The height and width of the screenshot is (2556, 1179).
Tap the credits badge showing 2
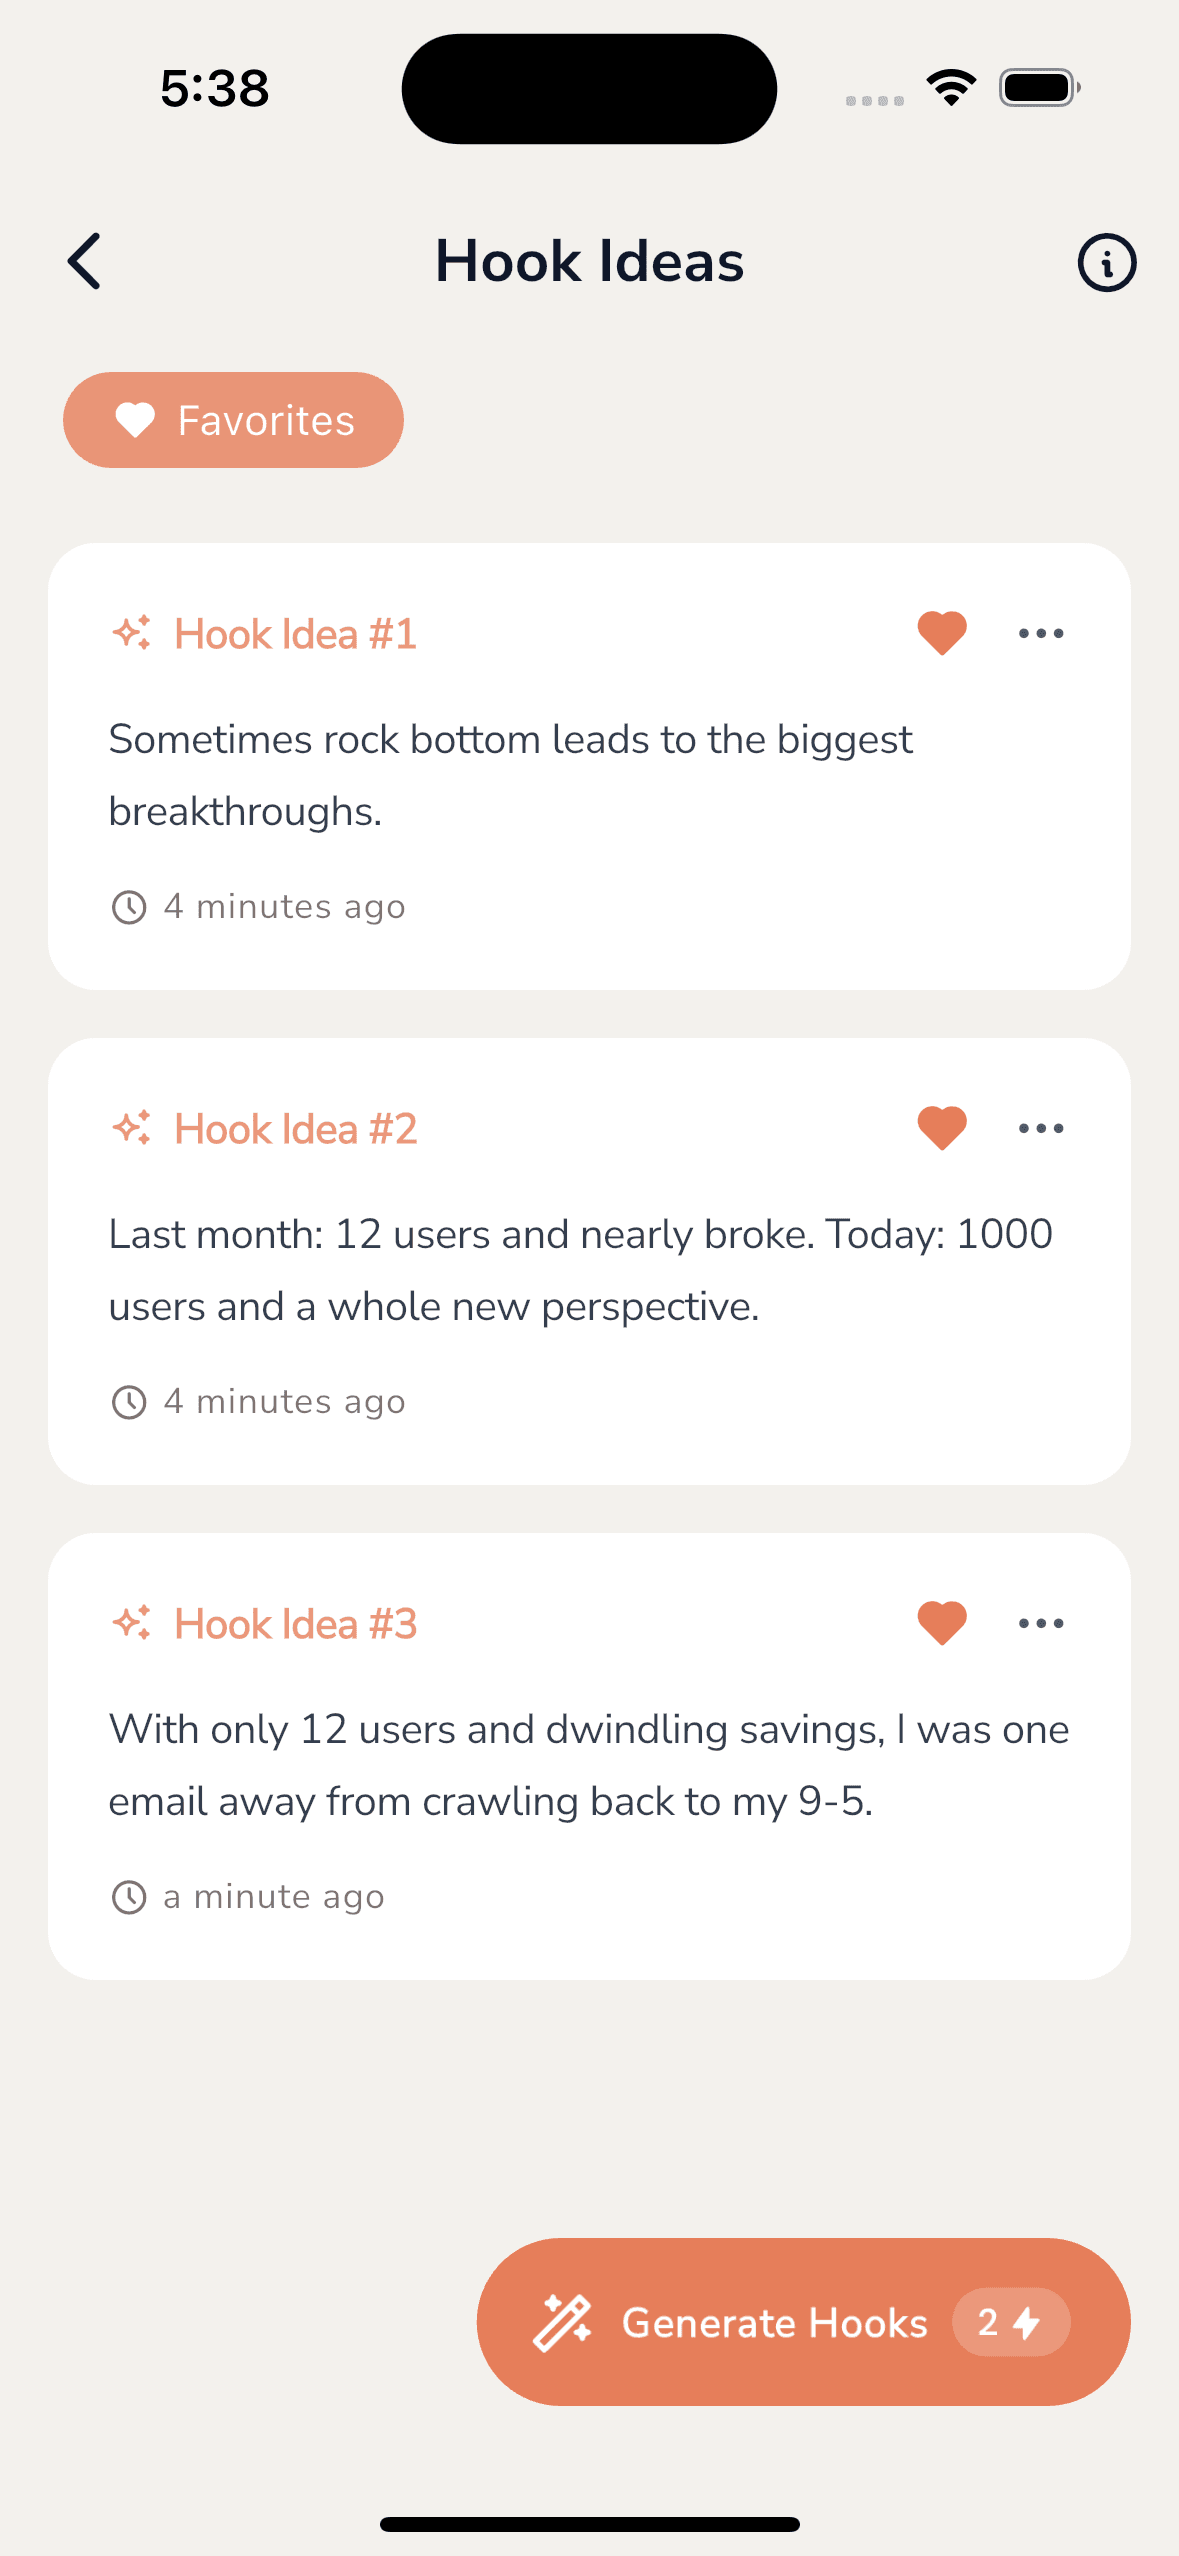[1010, 2322]
